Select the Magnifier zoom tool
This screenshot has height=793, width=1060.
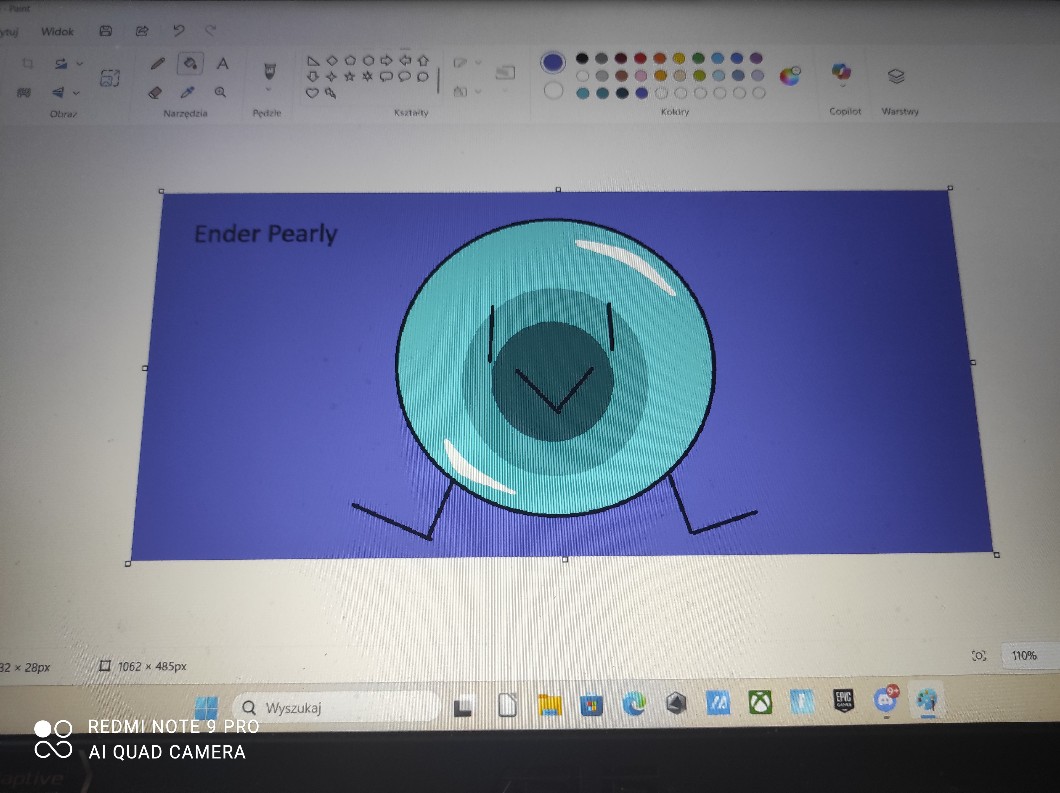pos(220,92)
